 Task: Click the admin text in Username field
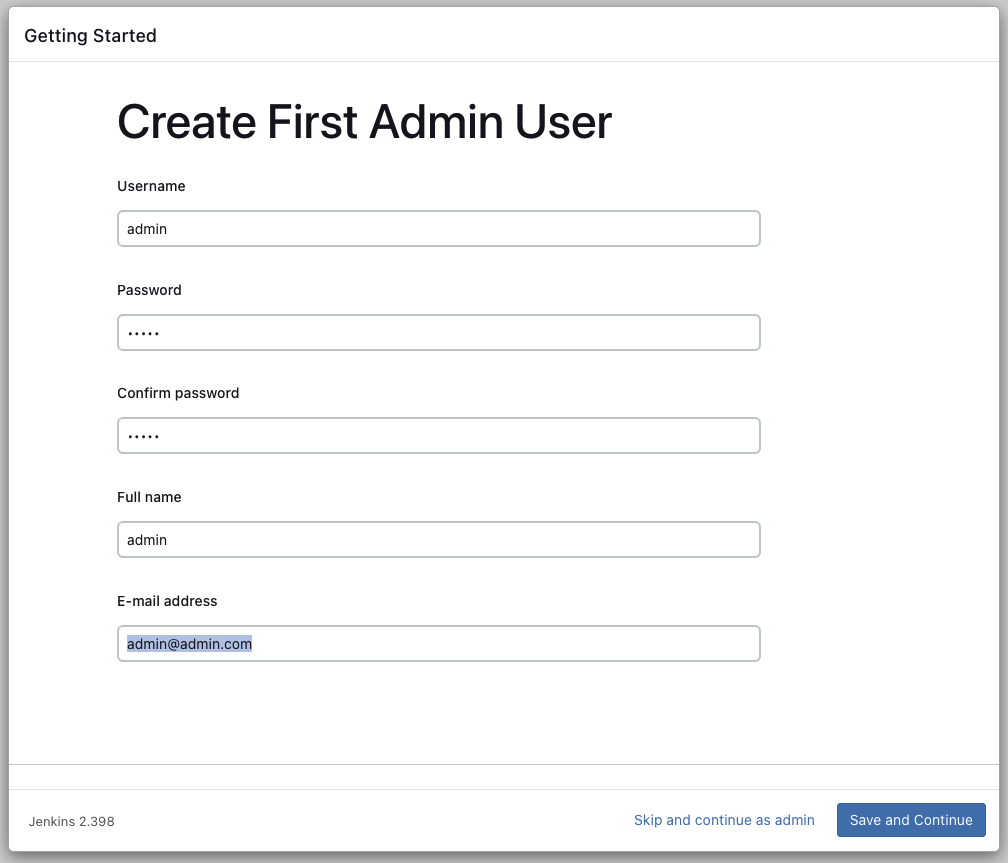coord(147,228)
